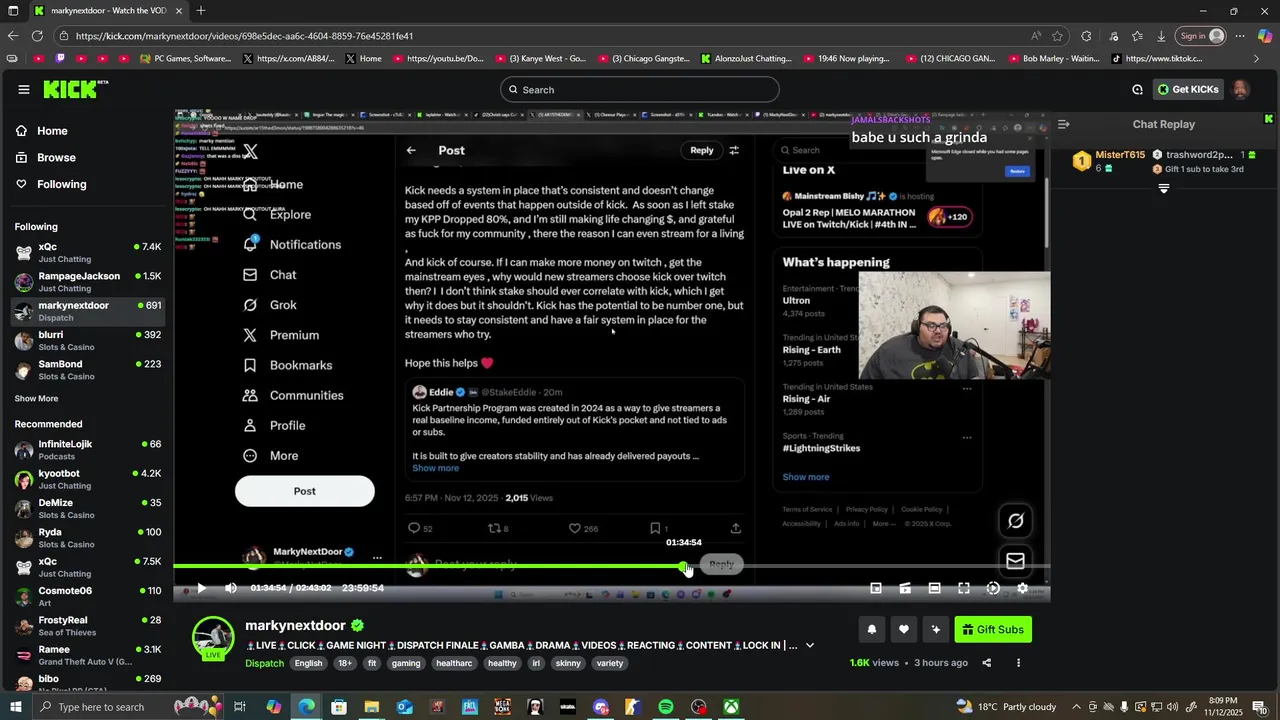Open Cosmote06 recommended channel
Screen dimensions: 1280x720
pyautogui.click(x=88, y=597)
